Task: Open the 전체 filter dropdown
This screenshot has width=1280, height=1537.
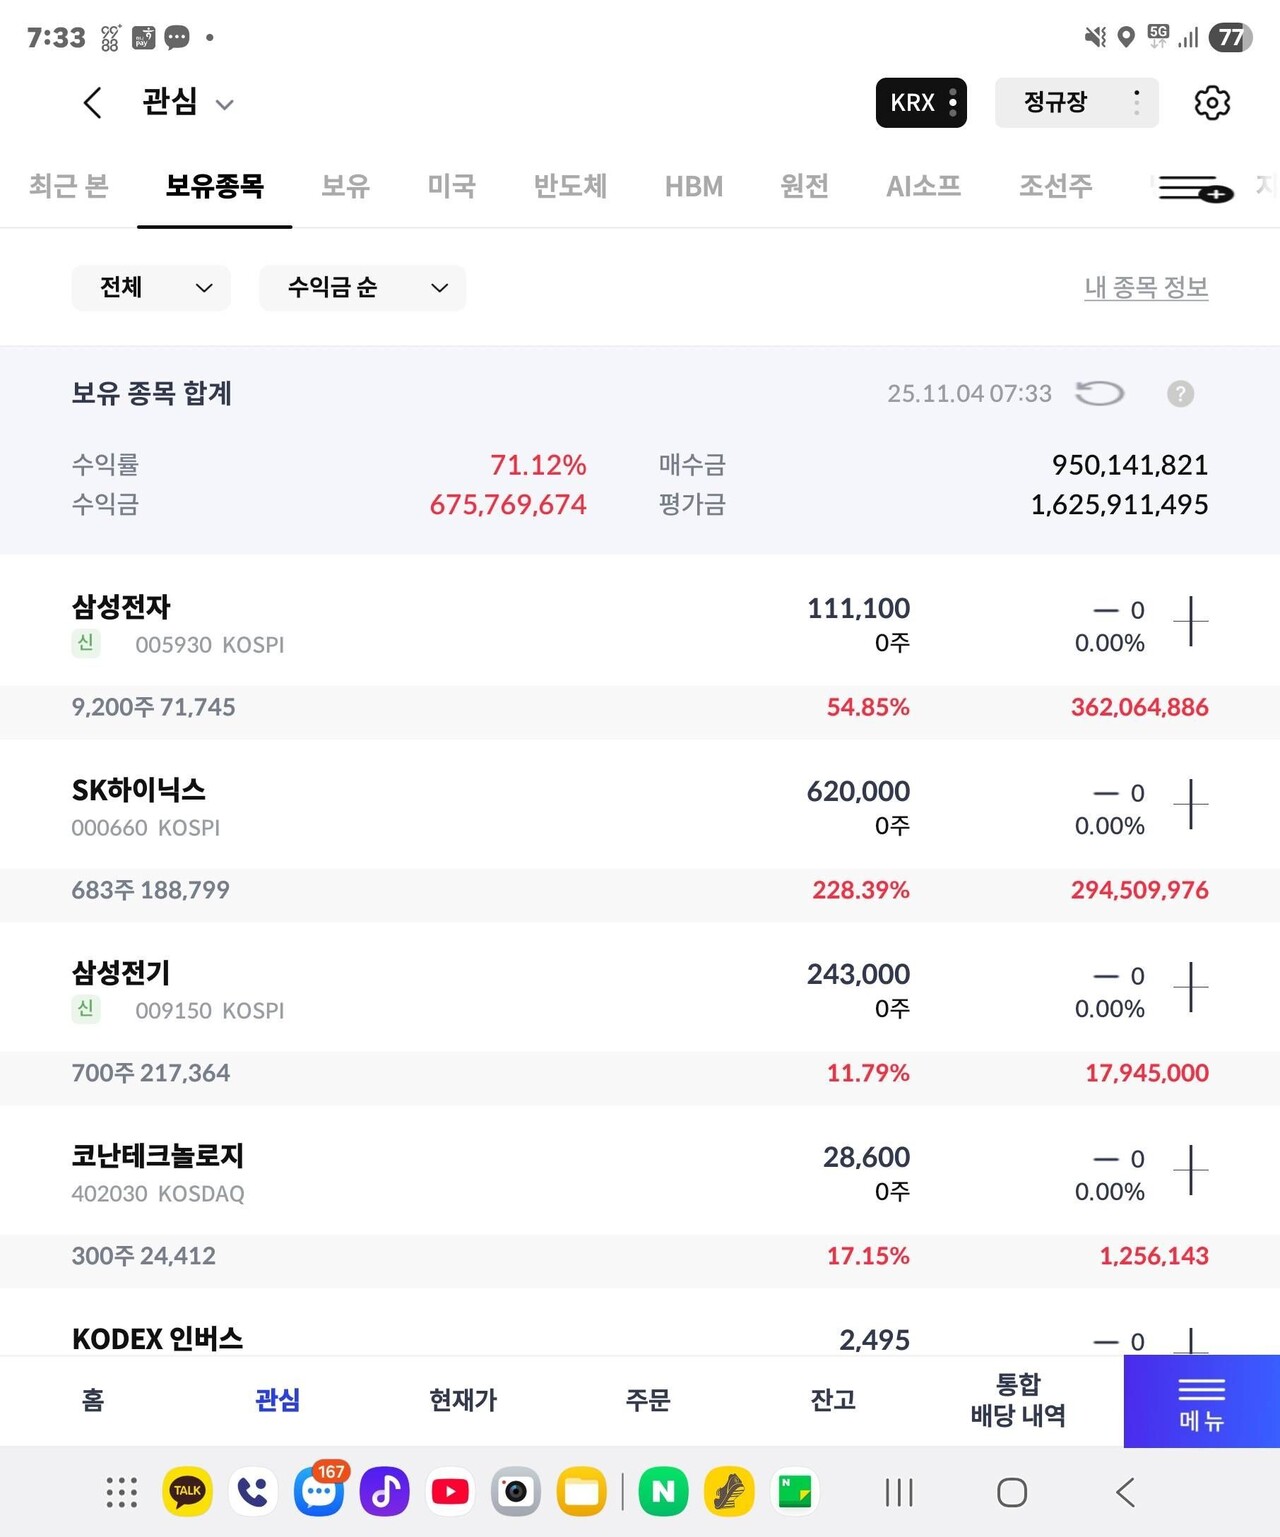Action: pos(150,288)
